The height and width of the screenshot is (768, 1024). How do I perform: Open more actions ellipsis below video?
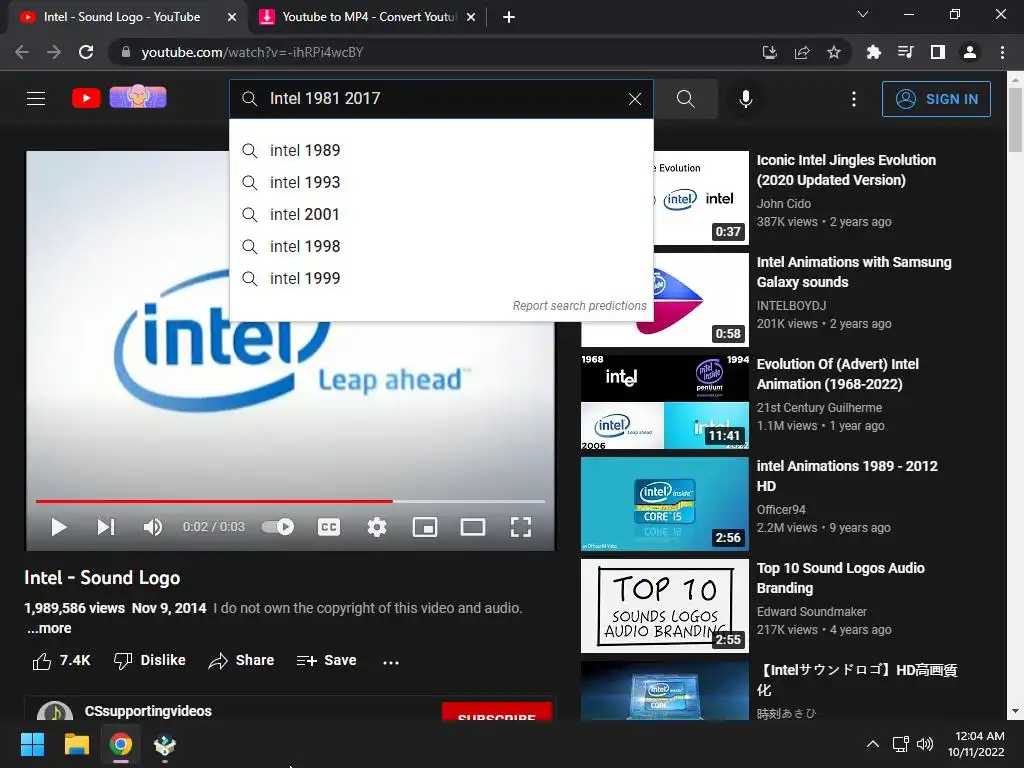click(391, 662)
